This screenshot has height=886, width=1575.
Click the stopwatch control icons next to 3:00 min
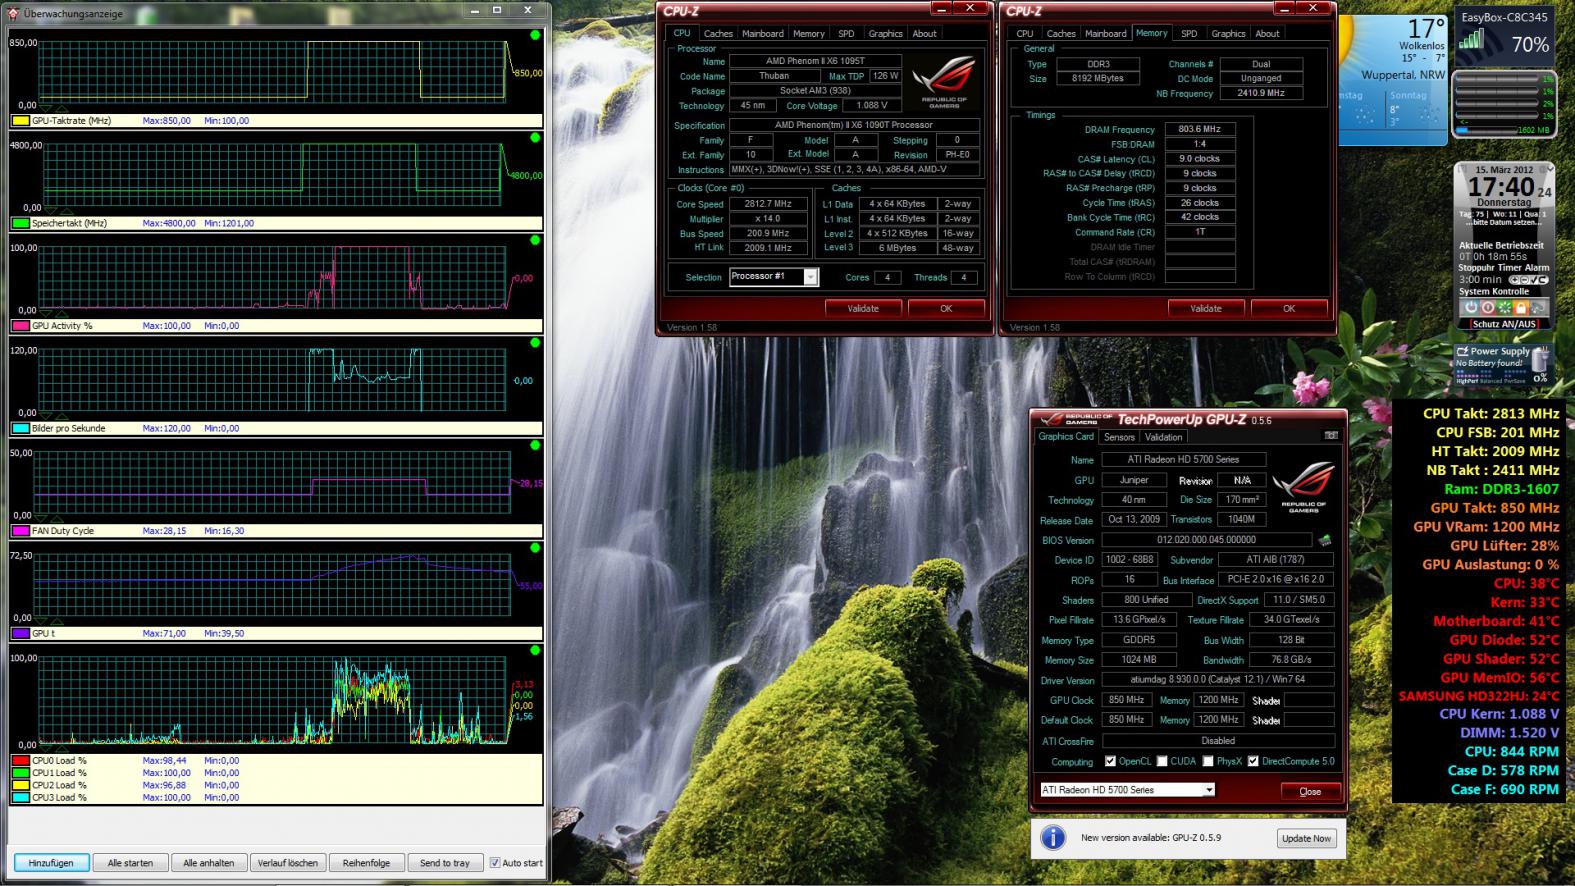[x=1528, y=280]
